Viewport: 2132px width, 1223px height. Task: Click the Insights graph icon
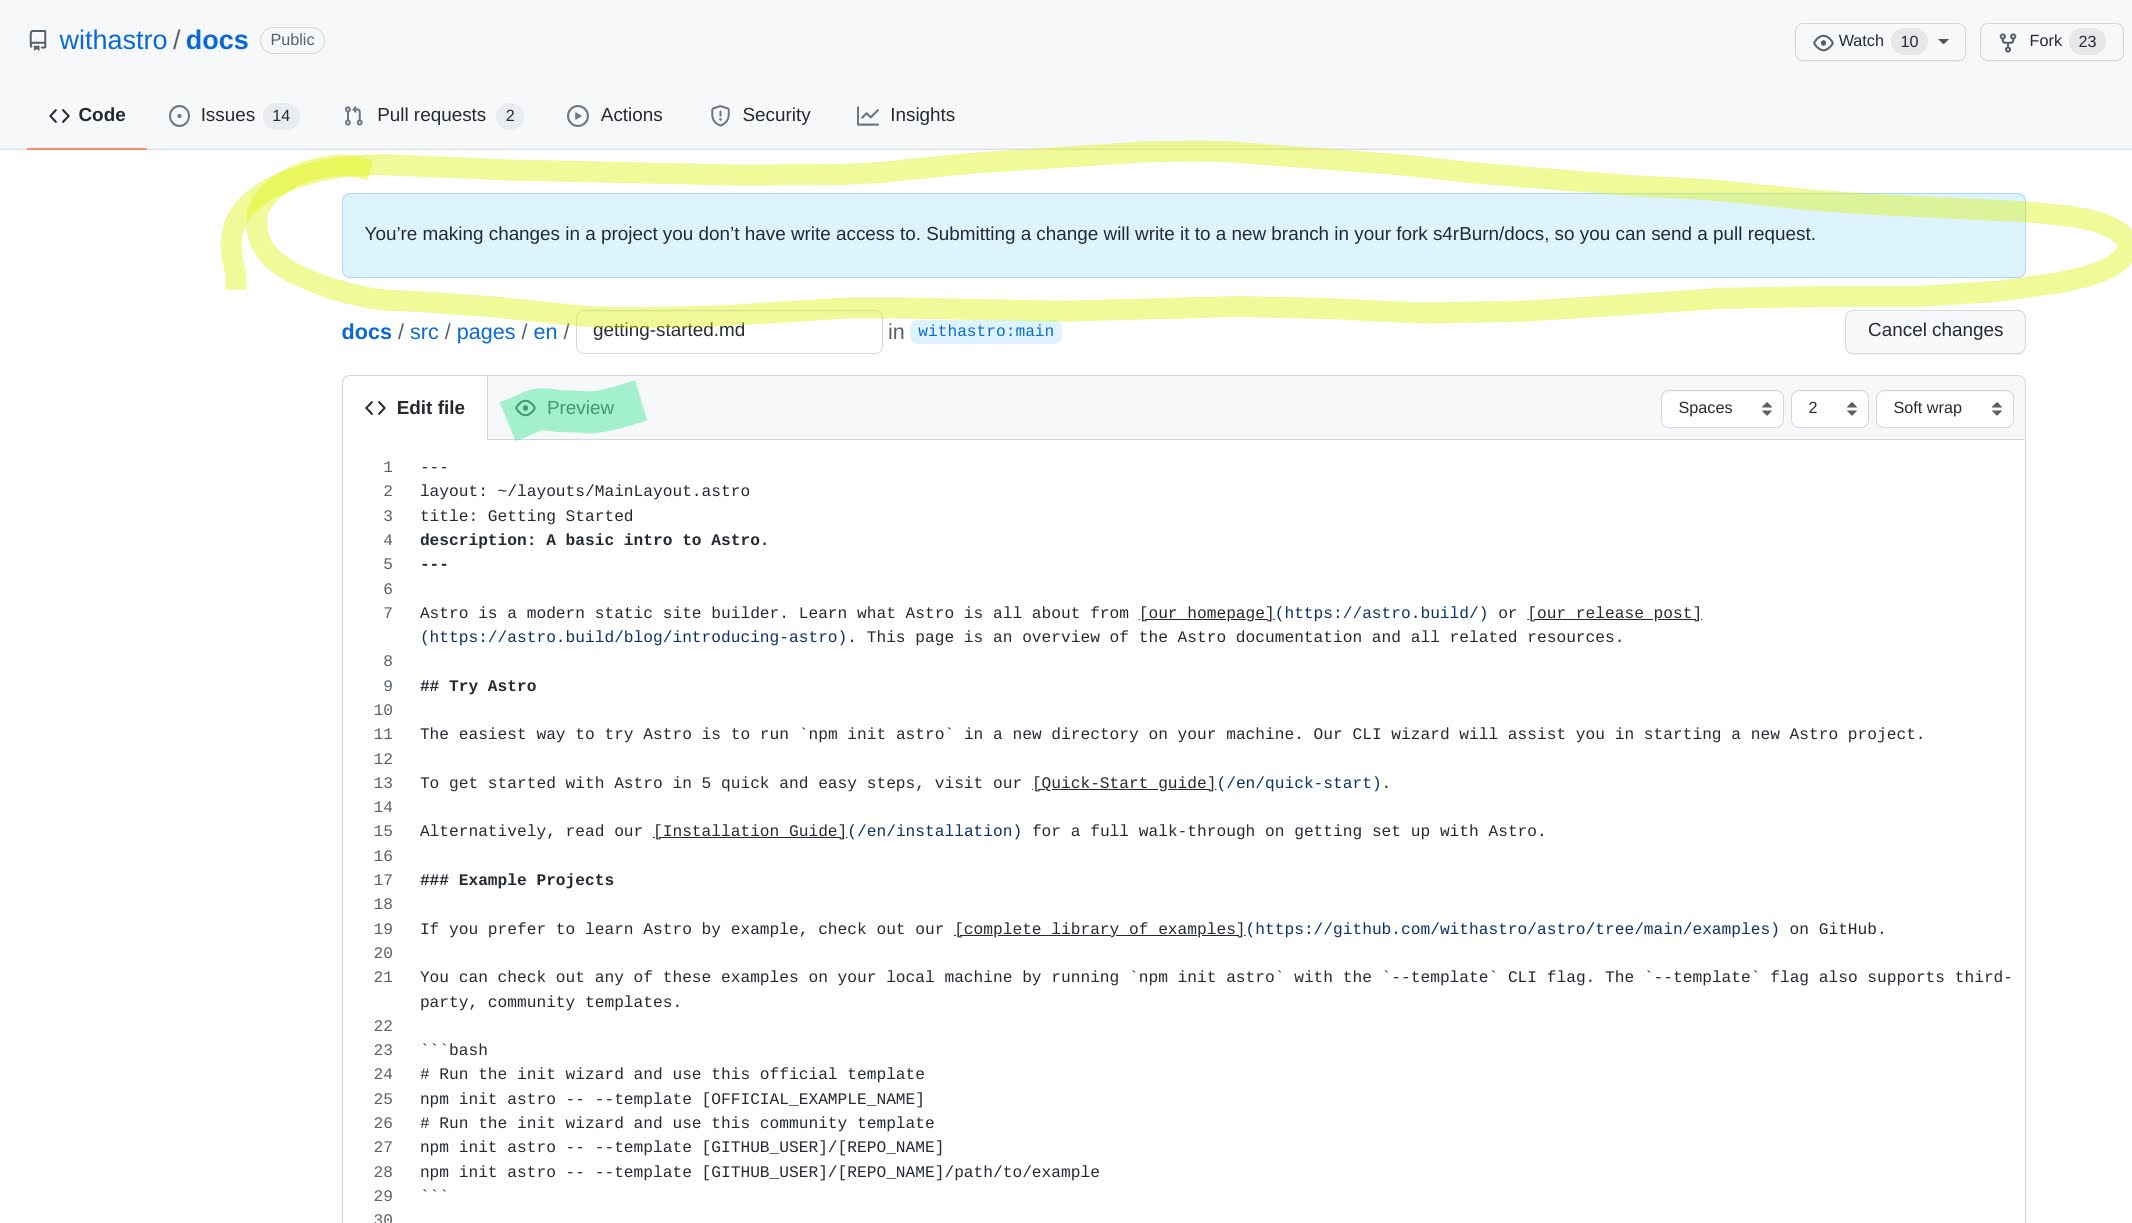(867, 116)
